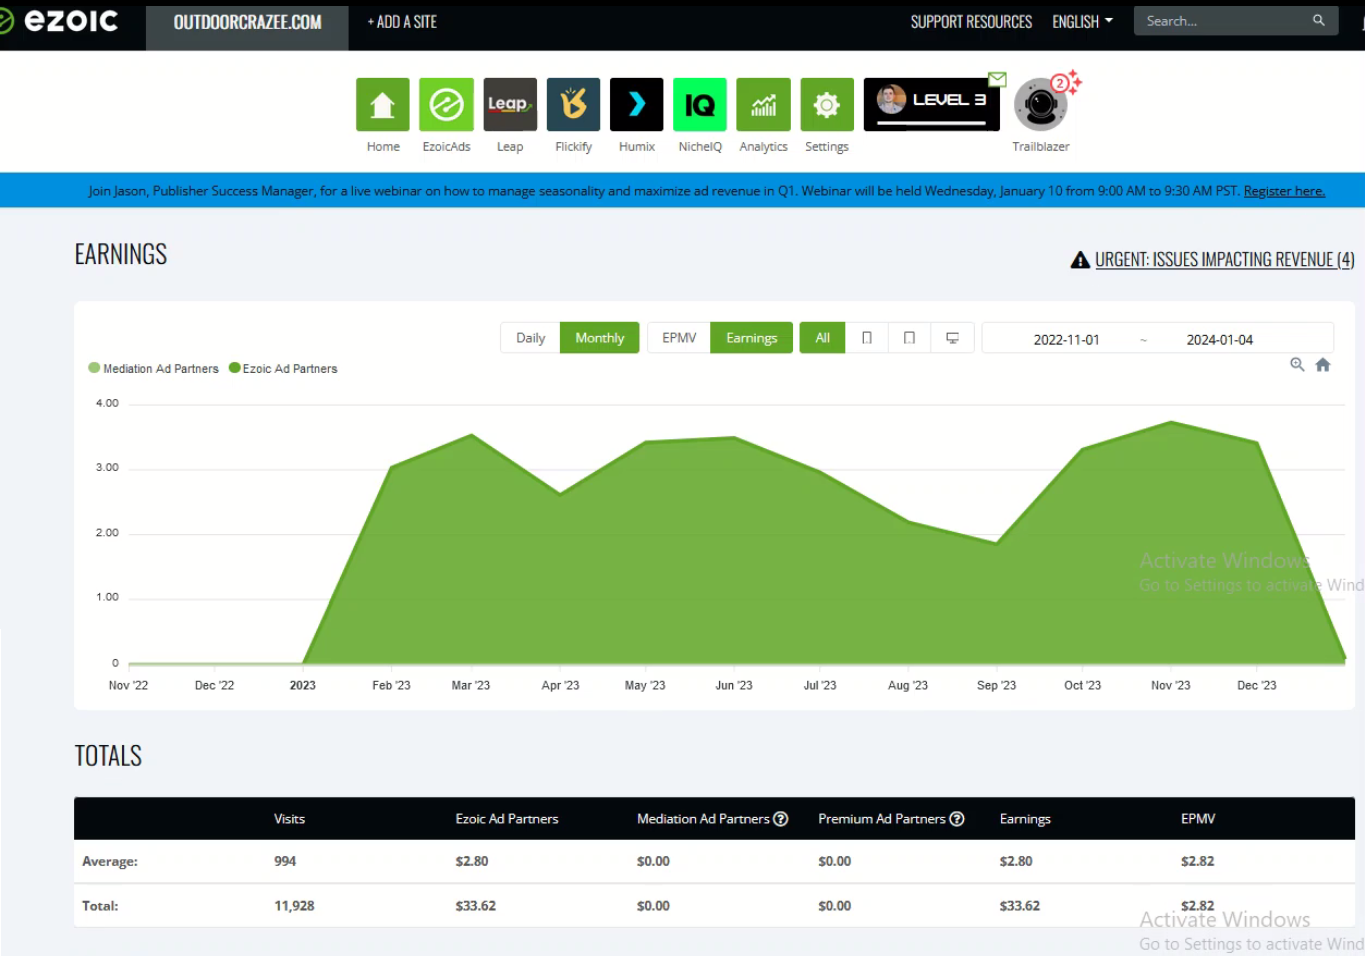Select the first mobile device filter icon

click(x=867, y=338)
